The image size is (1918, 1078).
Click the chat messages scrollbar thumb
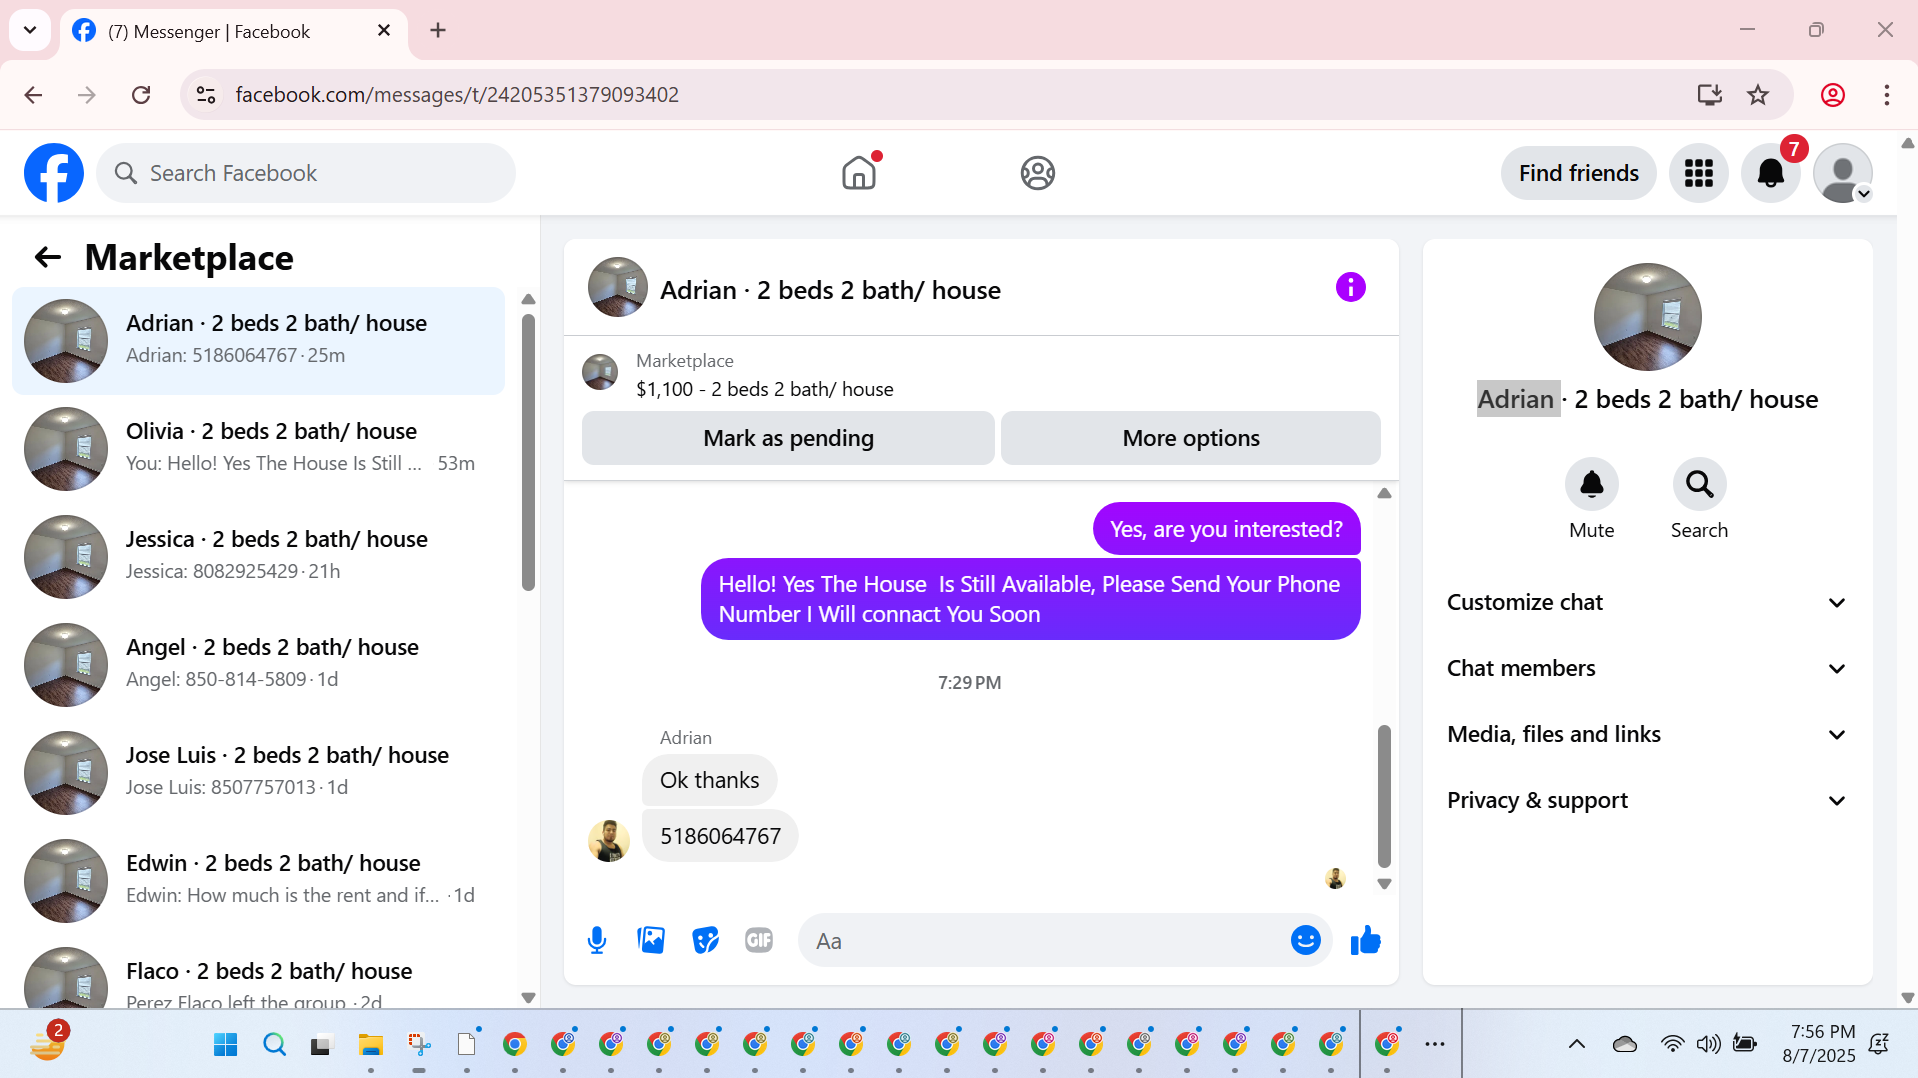1385,796
